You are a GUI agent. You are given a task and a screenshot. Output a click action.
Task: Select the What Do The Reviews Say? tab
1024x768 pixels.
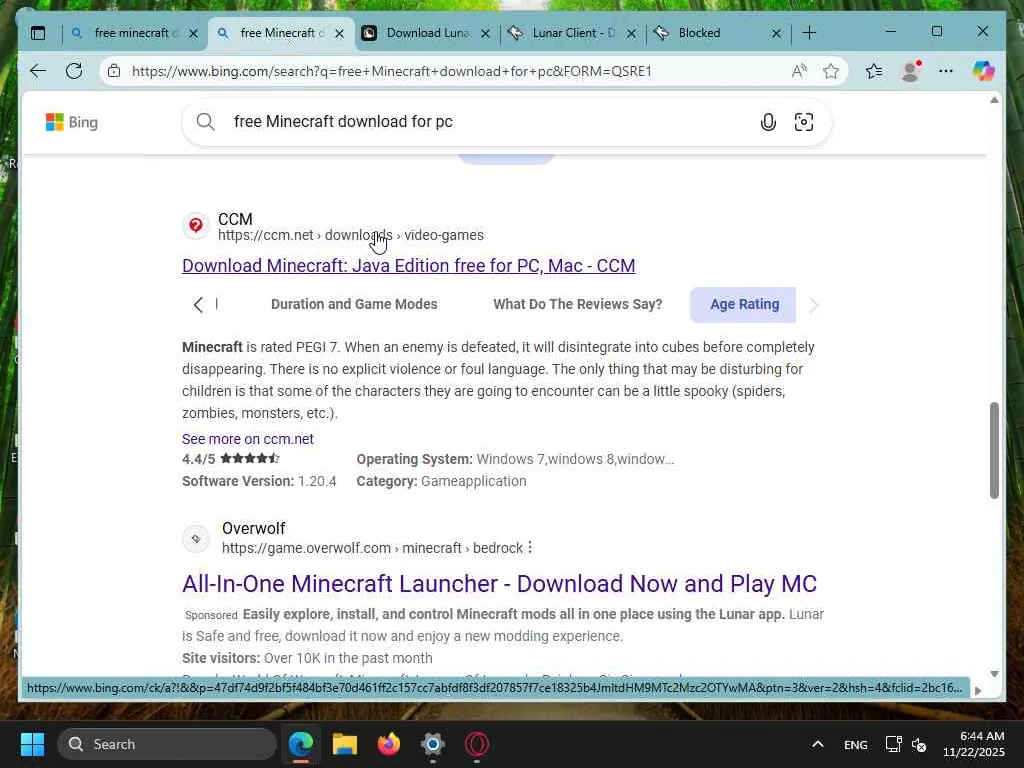tap(577, 304)
